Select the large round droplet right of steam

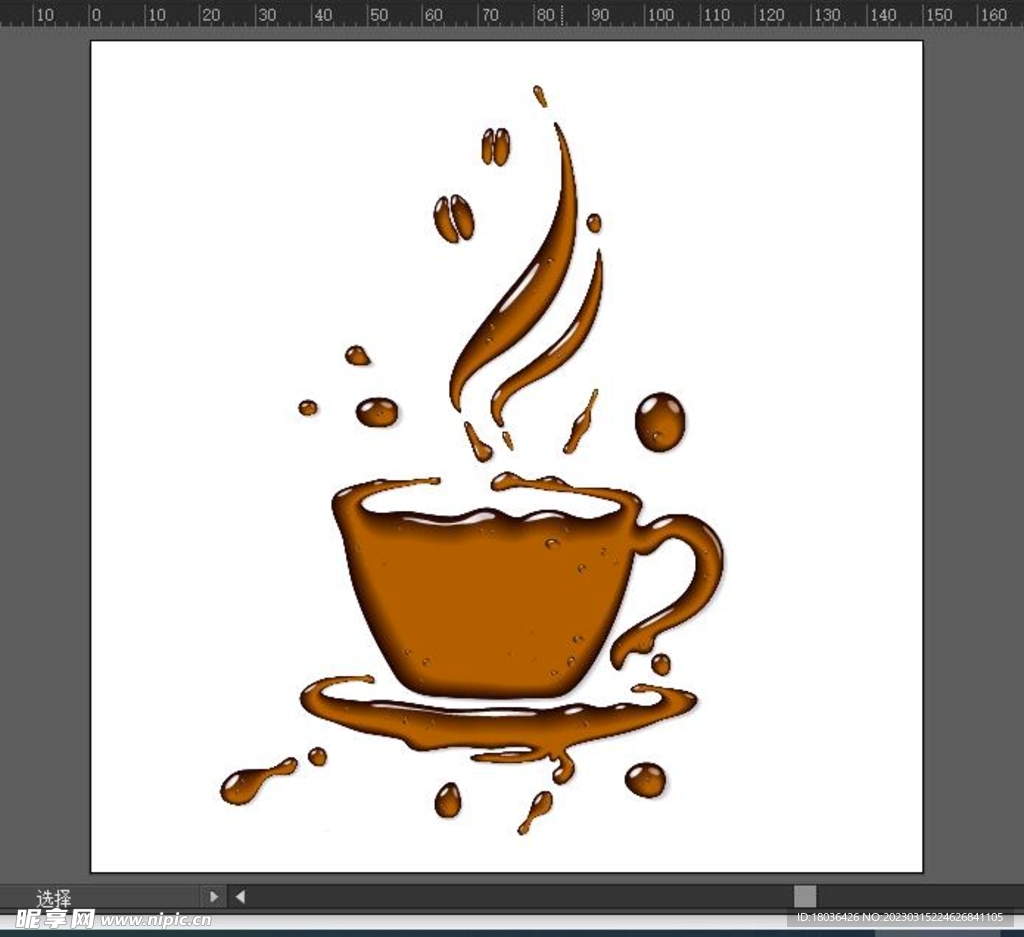[660, 421]
